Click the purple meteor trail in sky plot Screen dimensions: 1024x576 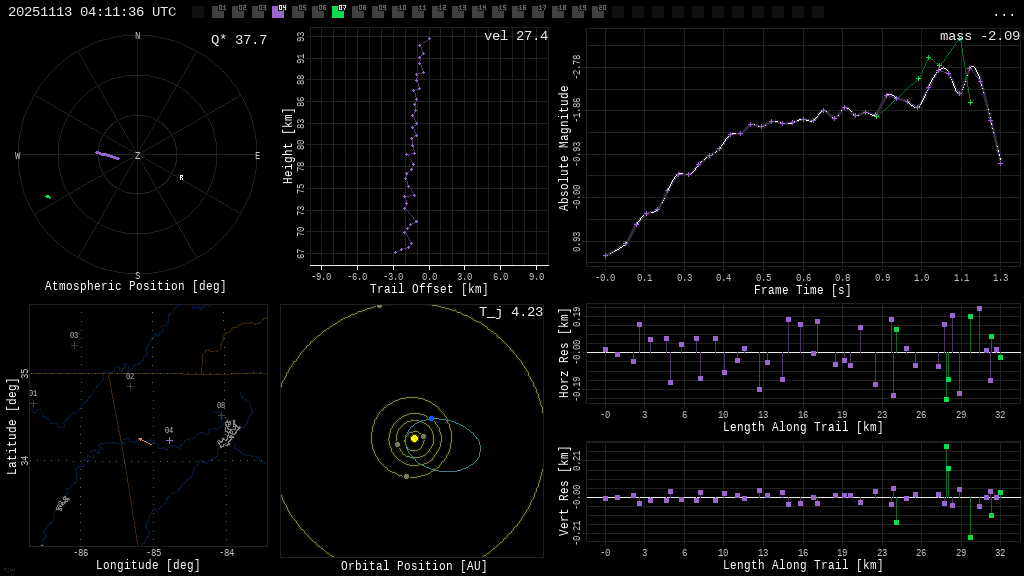click(107, 155)
